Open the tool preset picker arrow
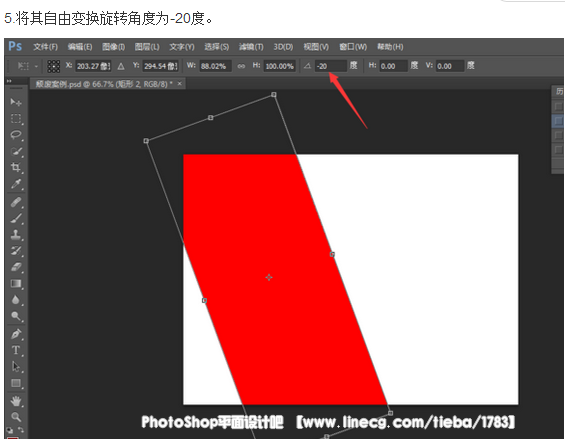Image resolution: width=565 pixels, height=439 pixels. (36, 66)
